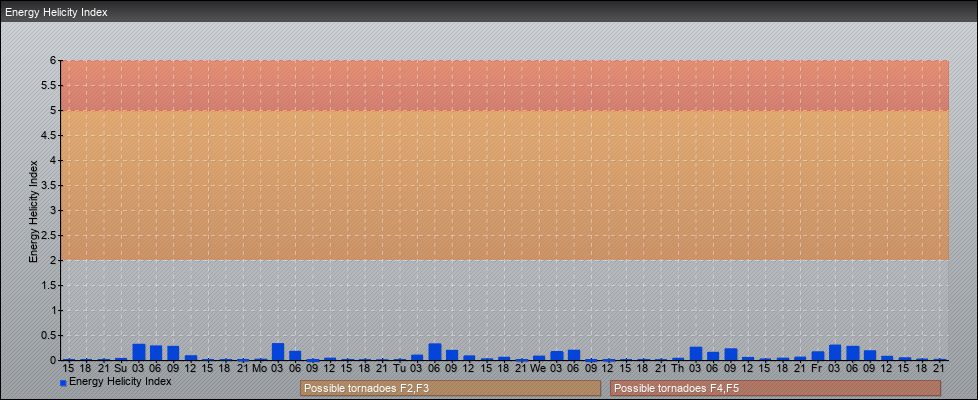The height and width of the screenshot is (400, 978).
Task: Click the y-axis value 5.5
Action: click(x=49, y=85)
